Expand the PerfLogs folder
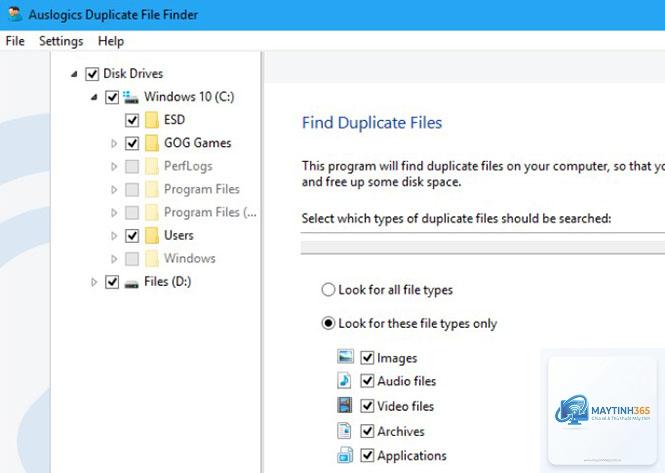This screenshot has width=665, height=473. 114,166
